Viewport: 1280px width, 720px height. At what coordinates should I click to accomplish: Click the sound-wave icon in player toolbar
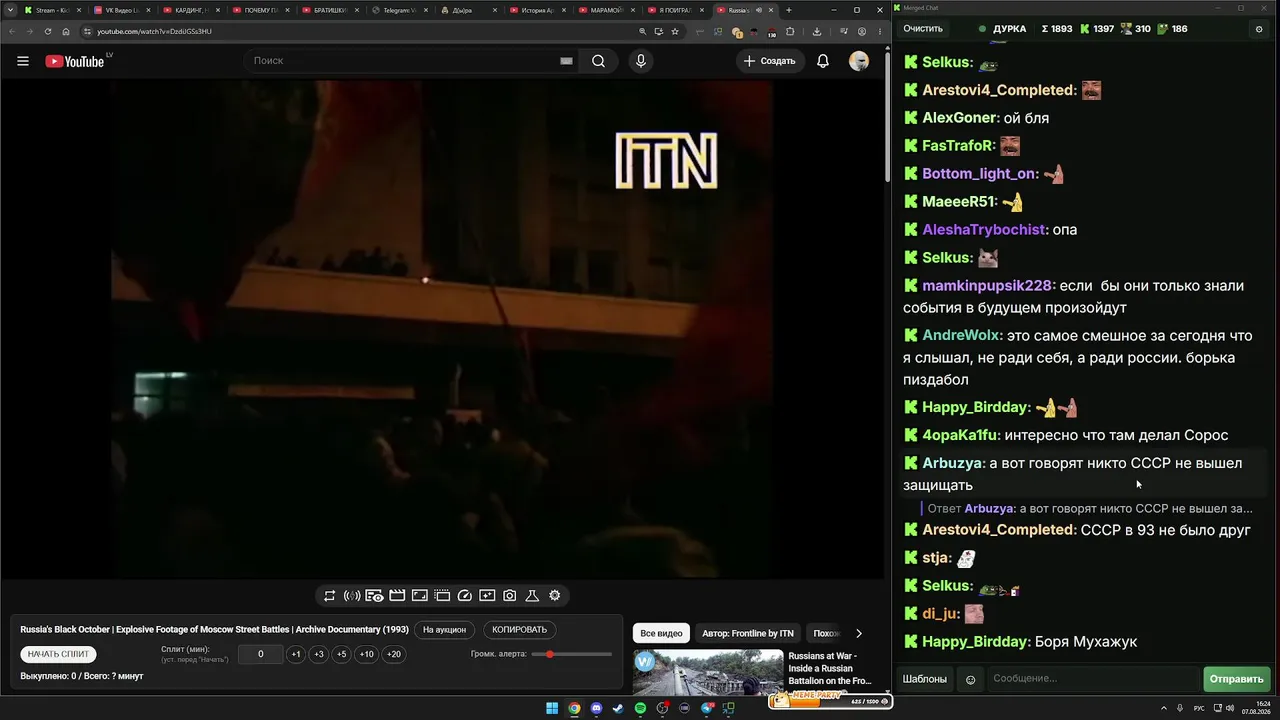[x=352, y=596]
